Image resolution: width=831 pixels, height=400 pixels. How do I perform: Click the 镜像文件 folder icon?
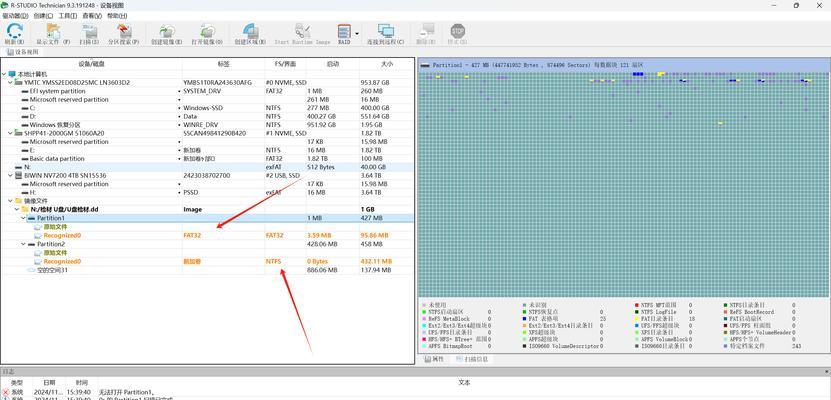[x=19, y=201]
